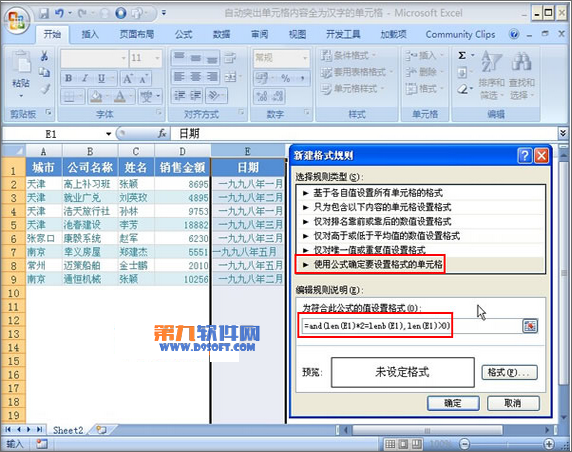
Task: Click the Excel Help question mark
Action: (514, 34)
